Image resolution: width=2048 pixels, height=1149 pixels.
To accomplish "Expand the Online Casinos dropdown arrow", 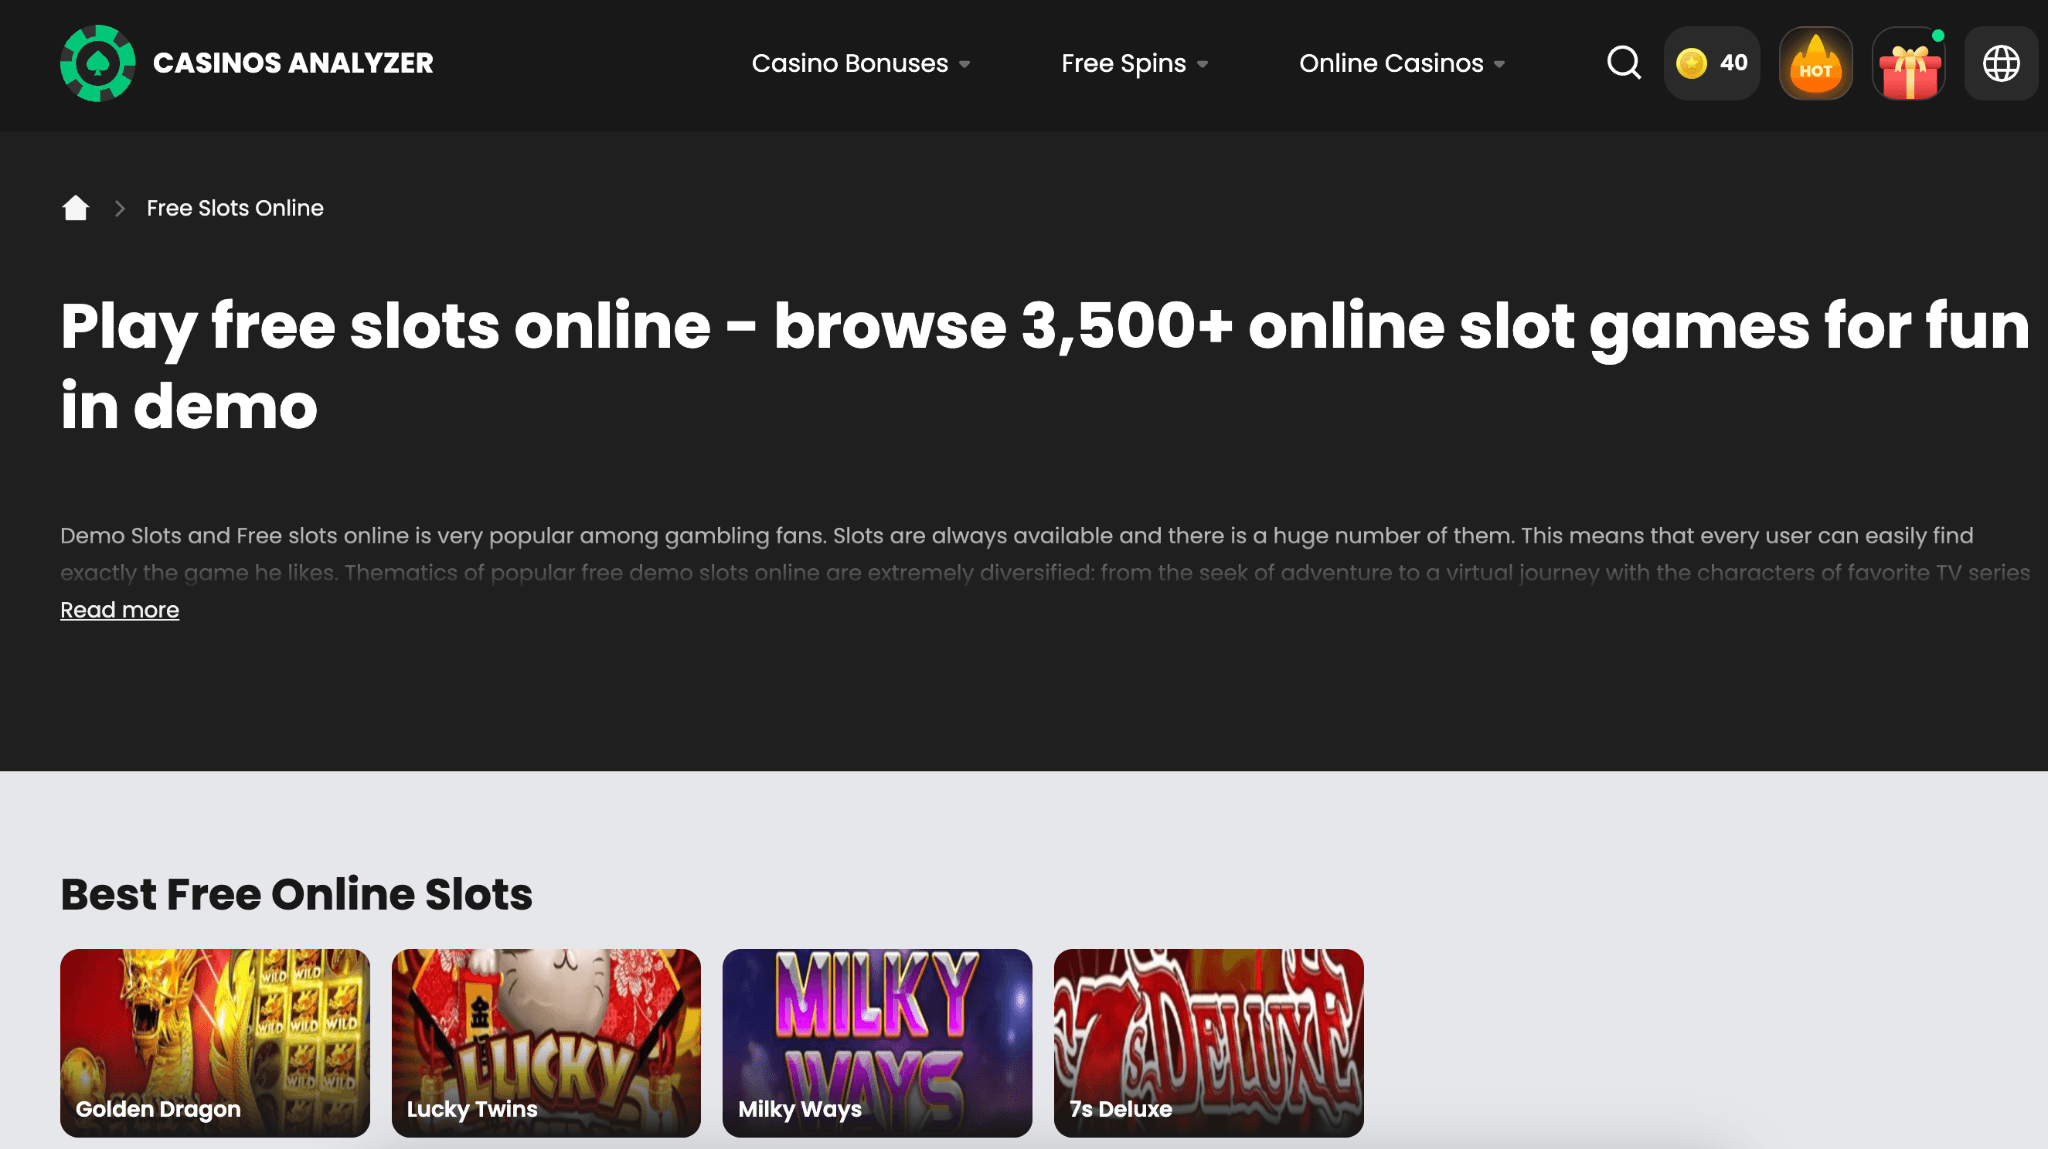I will tap(1499, 64).
